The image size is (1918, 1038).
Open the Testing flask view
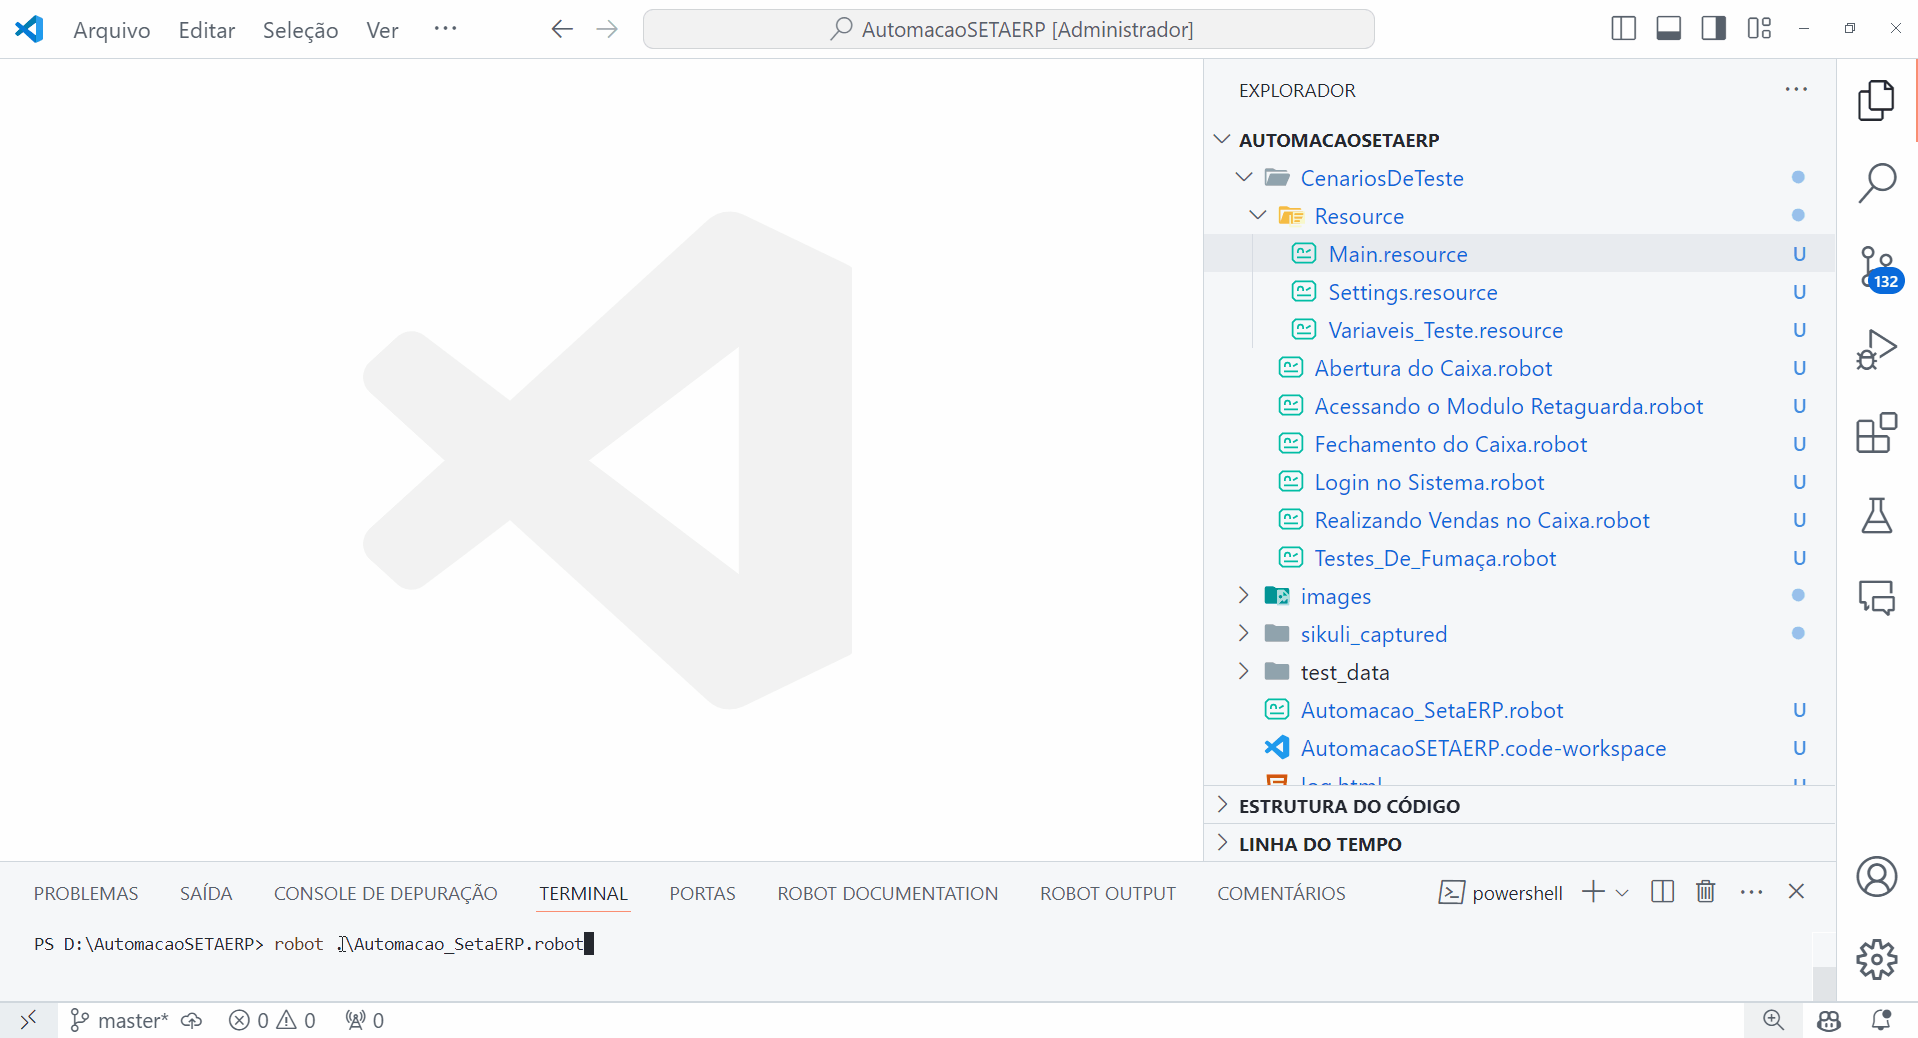click(x=1876, y=516)
